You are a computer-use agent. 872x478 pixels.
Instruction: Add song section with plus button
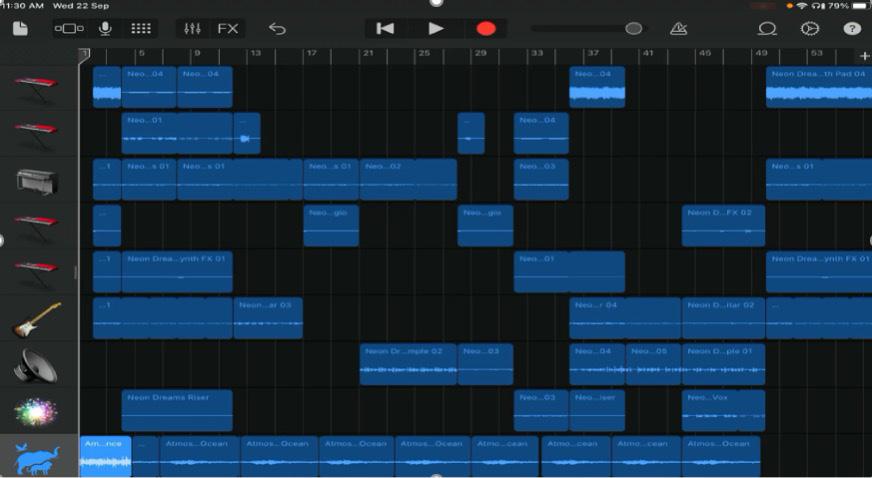864,56
